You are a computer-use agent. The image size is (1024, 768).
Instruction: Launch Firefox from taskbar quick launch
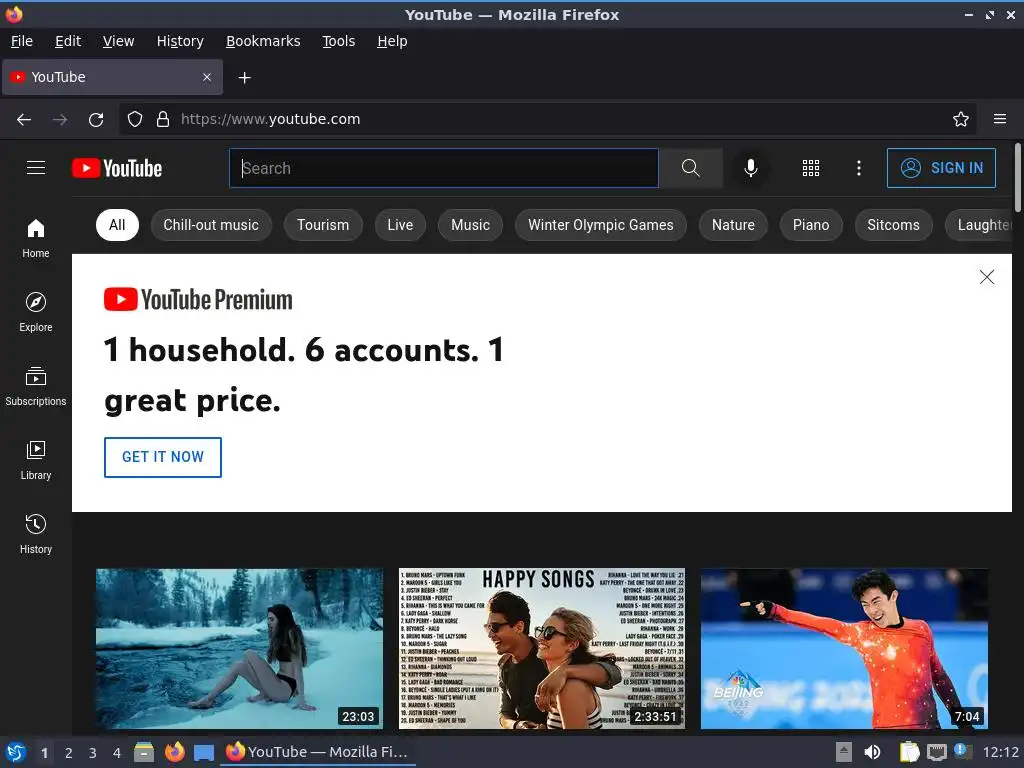coord(174,752)
